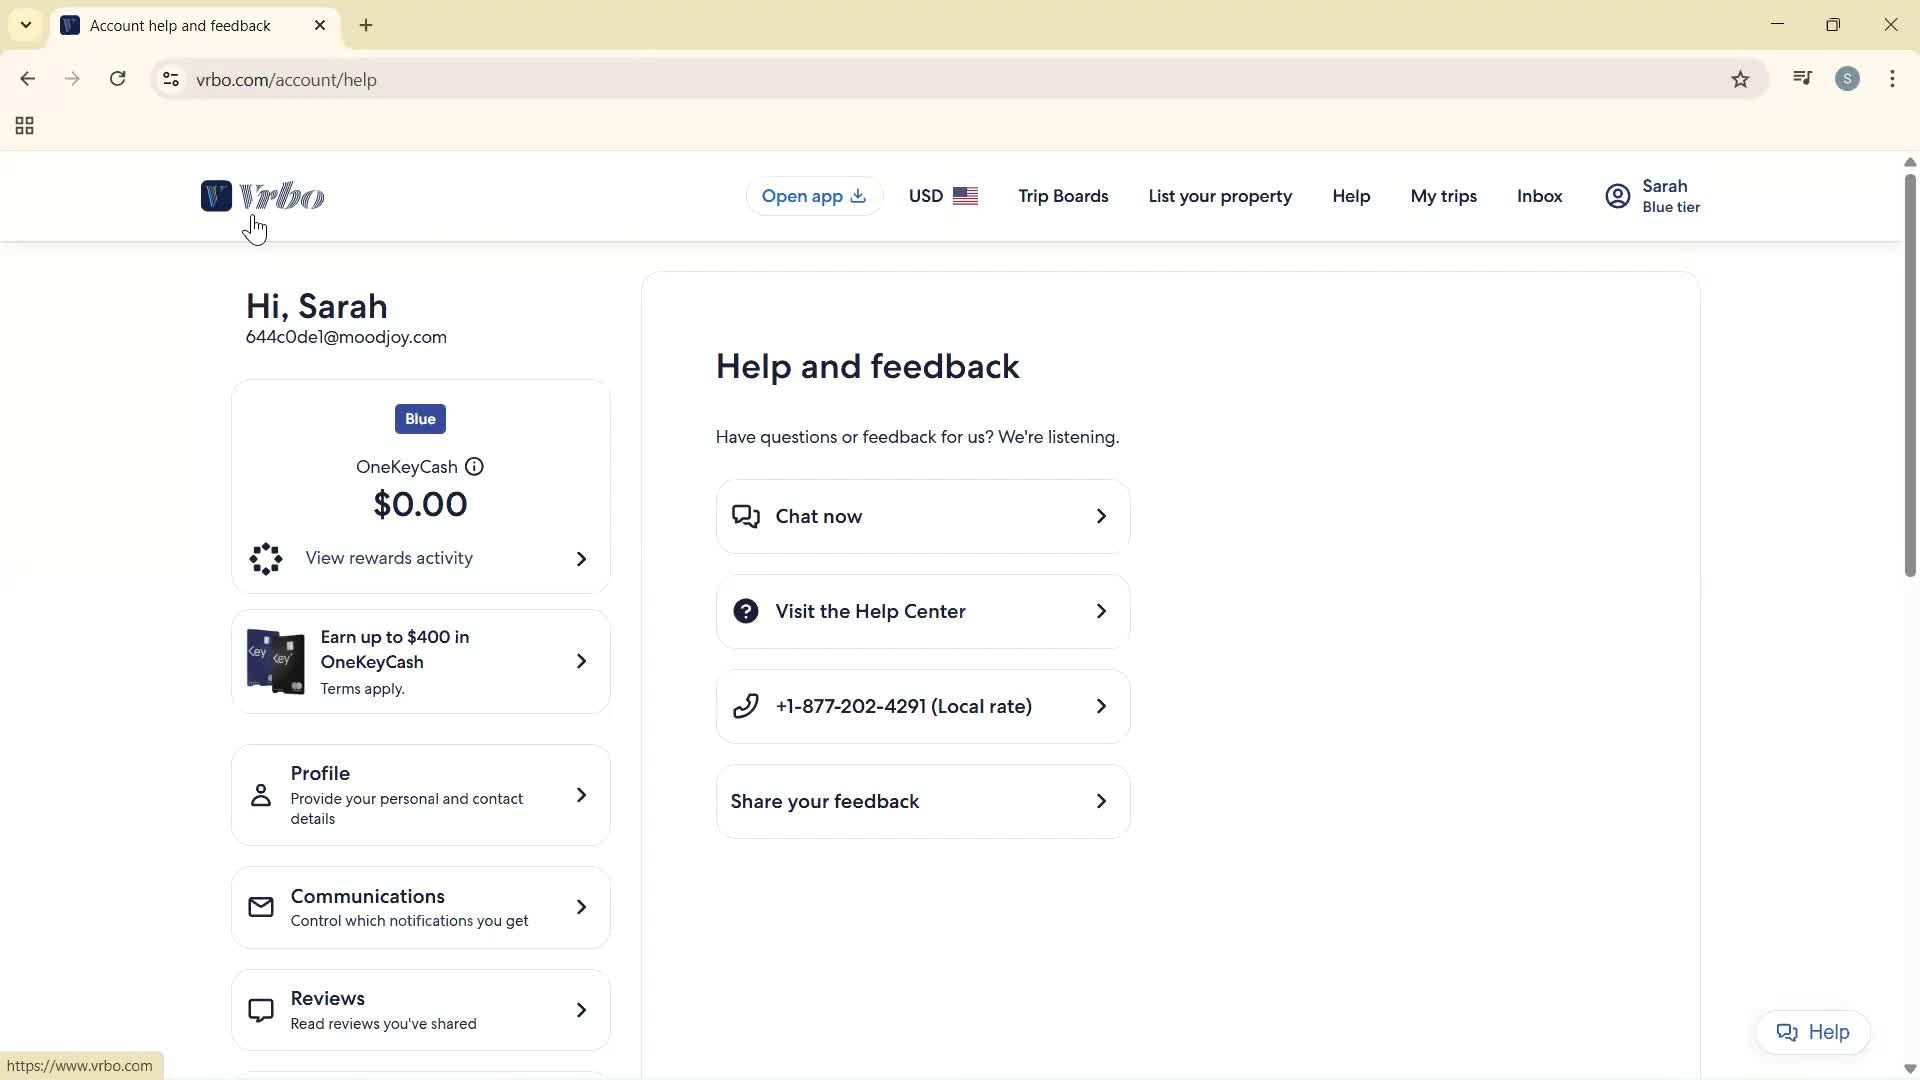Click the Reviews speech bubble icon

click(260, 1009)
